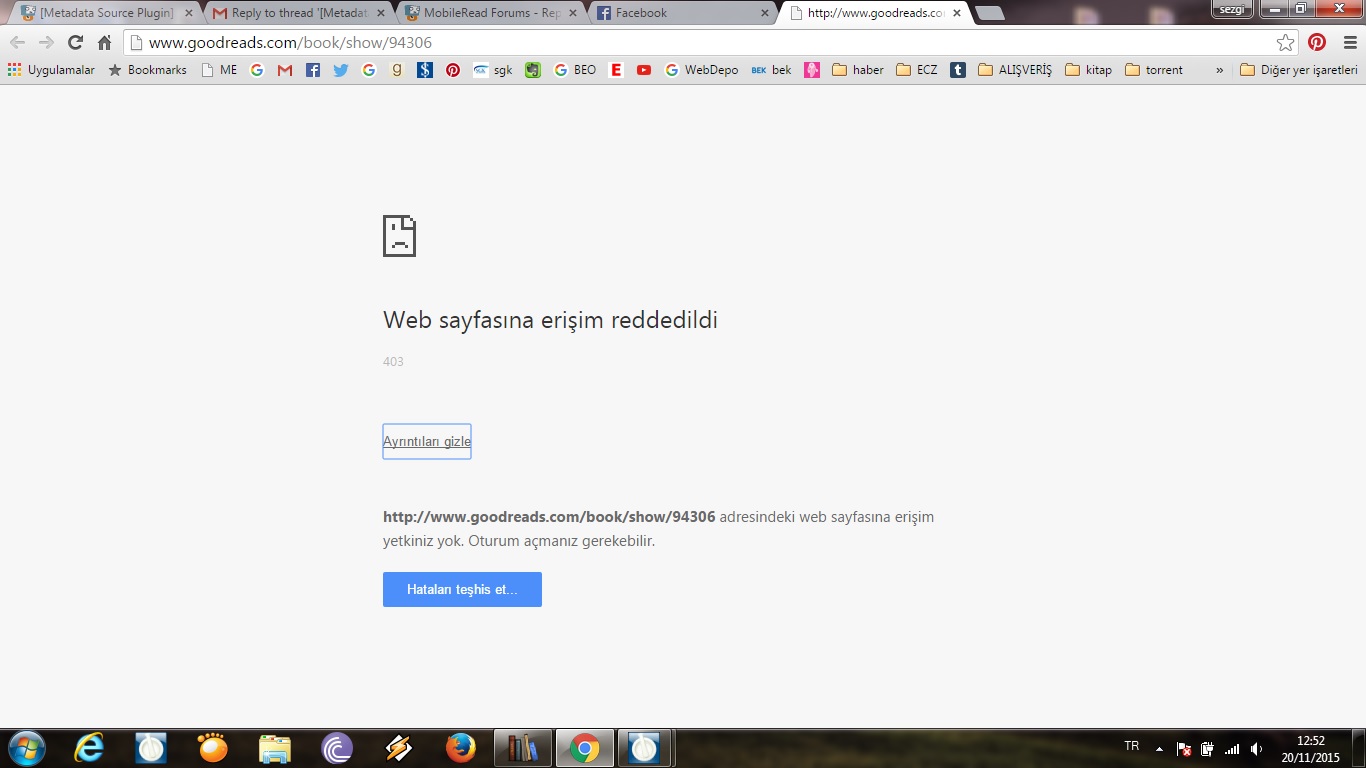Open the Chrome hamburger menu
The image size is (1366, 768).
[x=1349, y=43]
